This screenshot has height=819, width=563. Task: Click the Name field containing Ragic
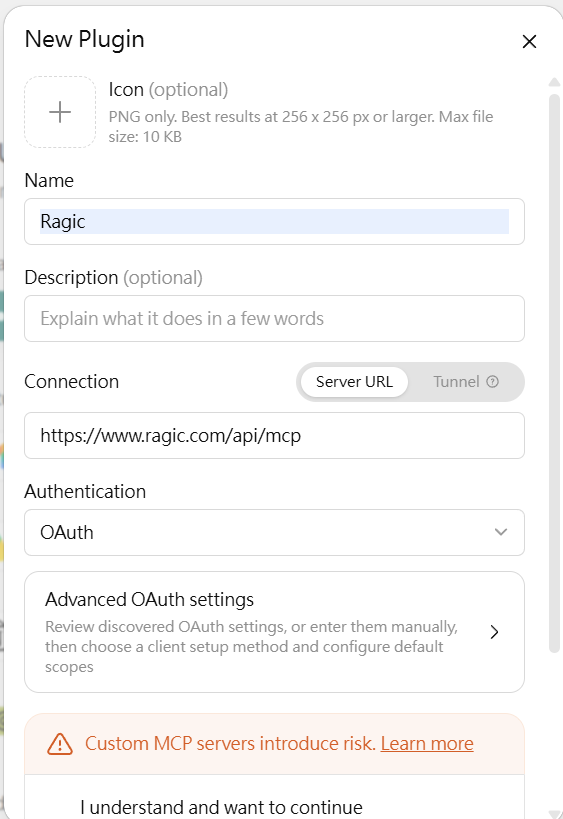click(x=274, y=221)
